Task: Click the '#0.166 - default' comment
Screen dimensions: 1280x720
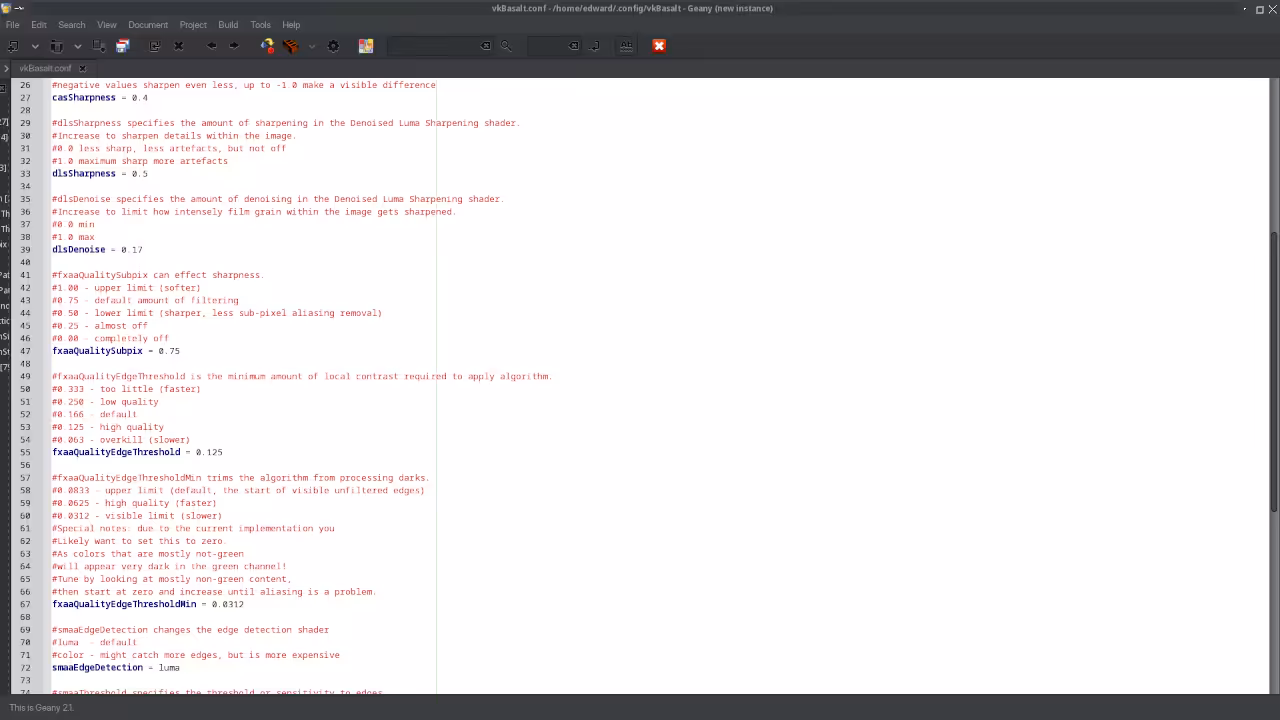Action: coord(94,414)
